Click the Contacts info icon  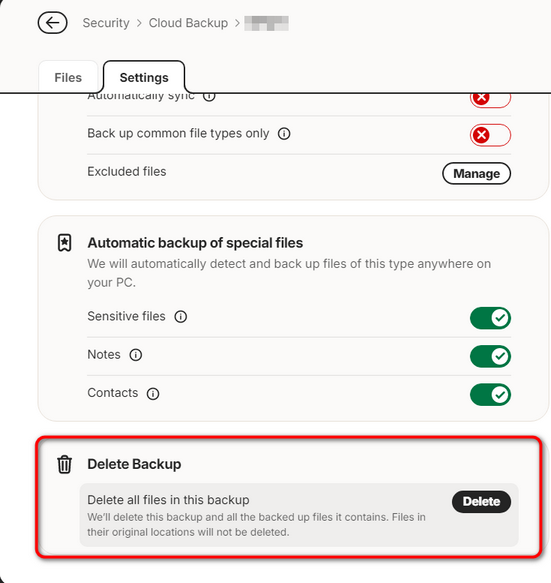(153, 394)
